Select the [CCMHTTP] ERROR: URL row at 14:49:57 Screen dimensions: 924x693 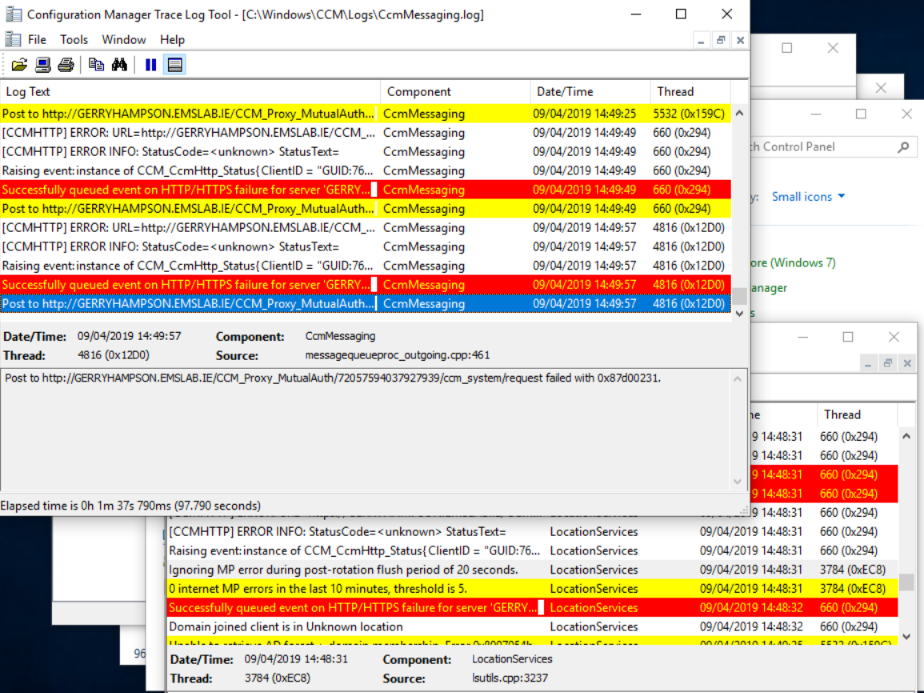pyautogui.click(x=365, y=227)
